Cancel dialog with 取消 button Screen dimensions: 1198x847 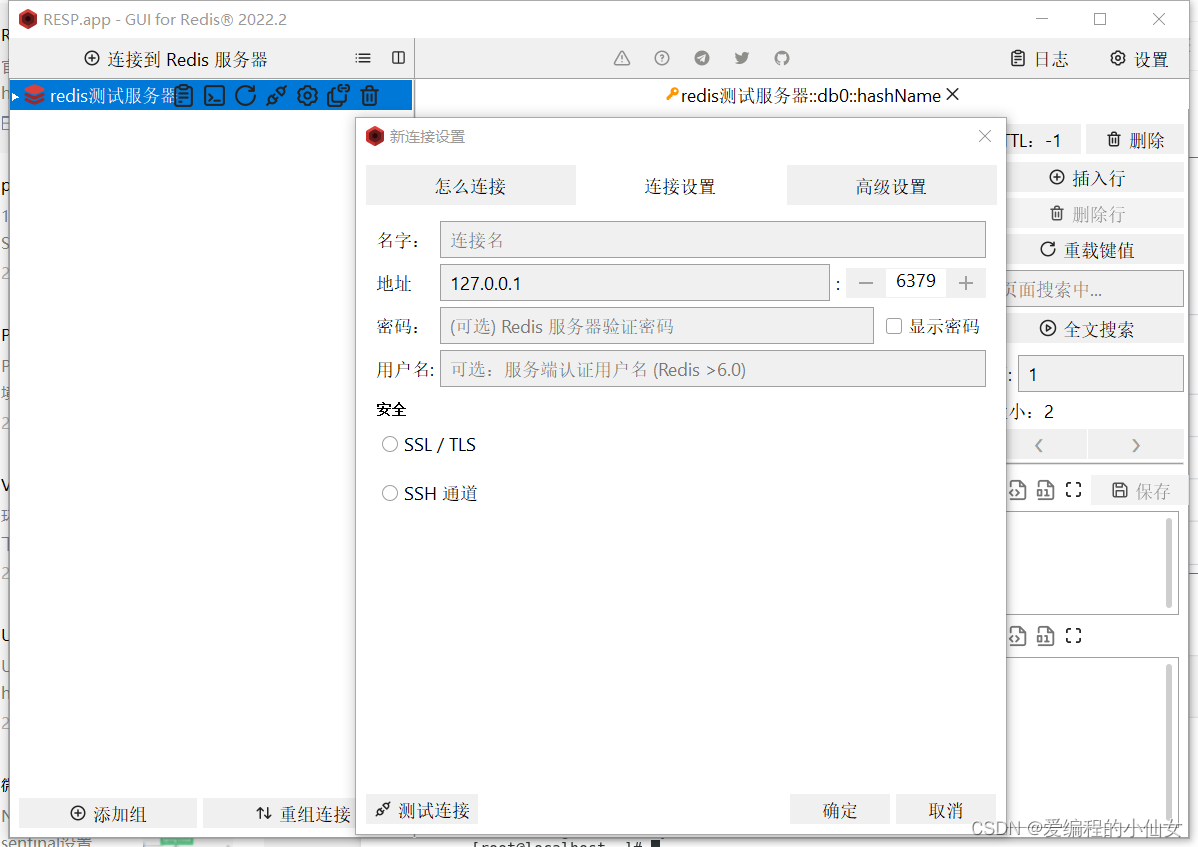[946, 810]
